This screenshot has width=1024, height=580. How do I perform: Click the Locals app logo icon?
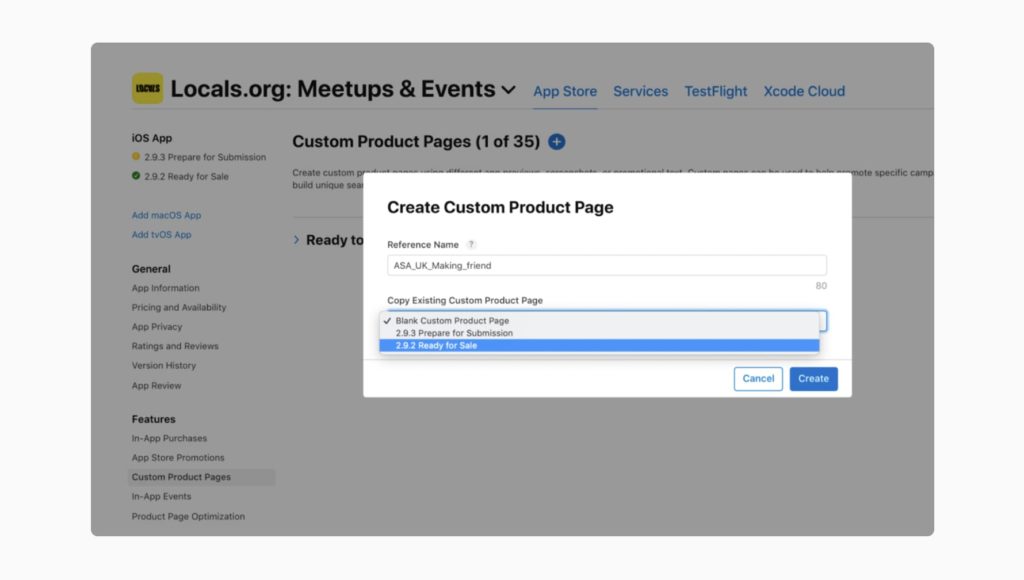point(148,88)
